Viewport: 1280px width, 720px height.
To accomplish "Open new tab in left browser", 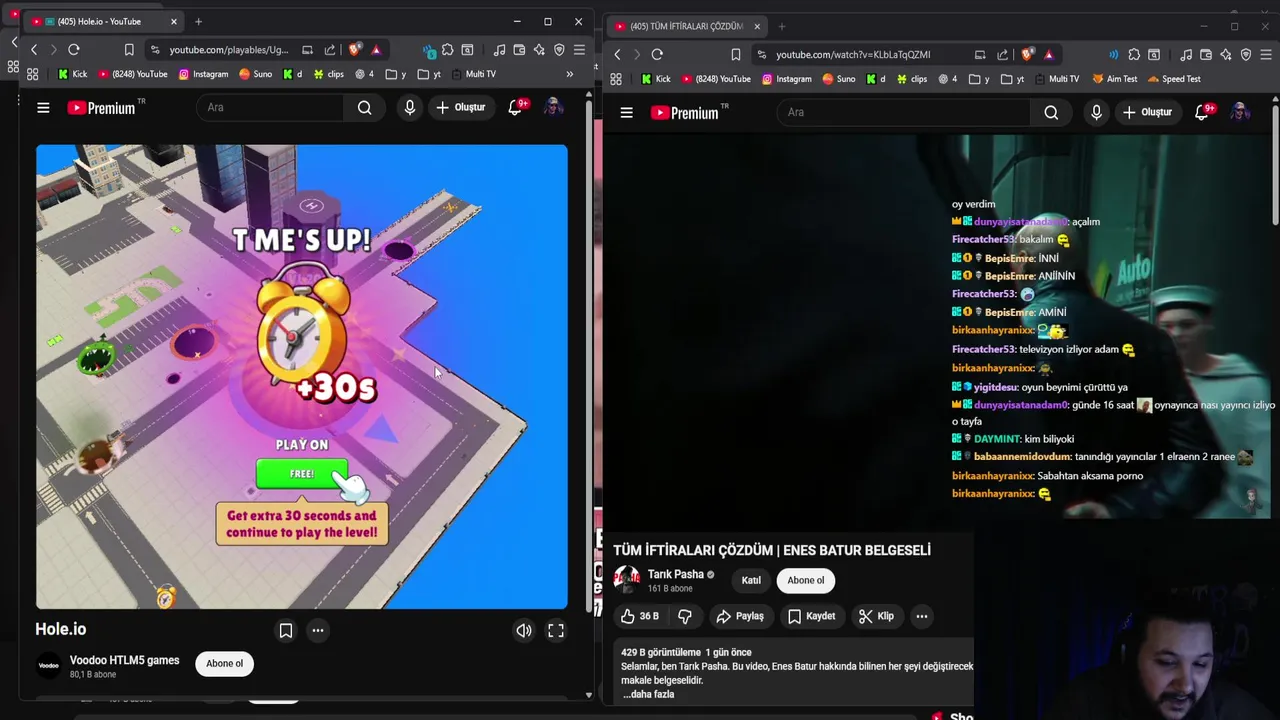I will point(198,21).
